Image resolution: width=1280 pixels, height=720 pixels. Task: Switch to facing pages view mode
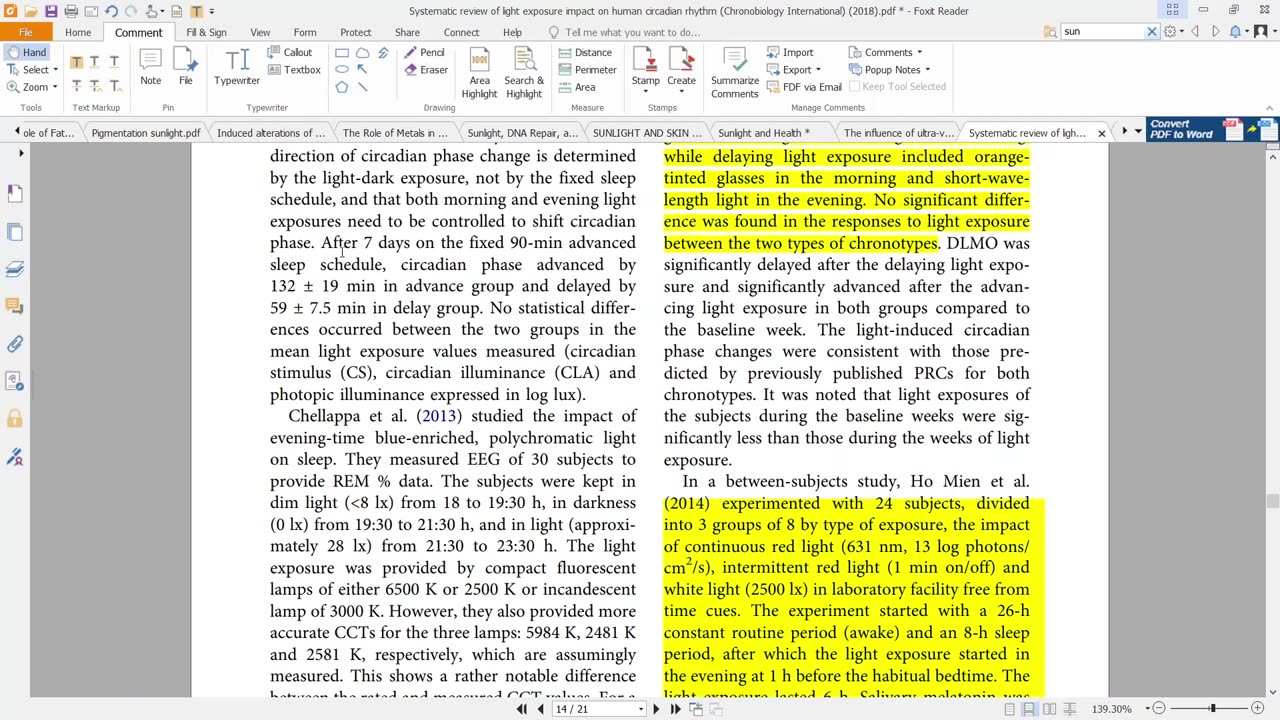pyautogui.click(x=1049, y=709)
